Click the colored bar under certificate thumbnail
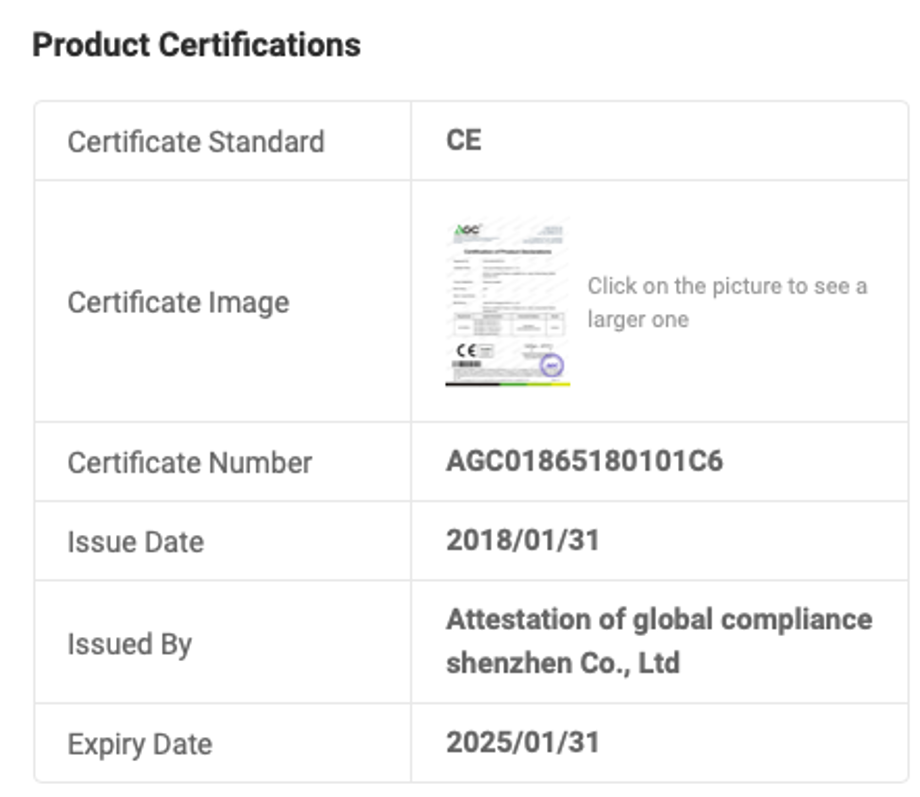Screen dimensions: 920x797 507,383
